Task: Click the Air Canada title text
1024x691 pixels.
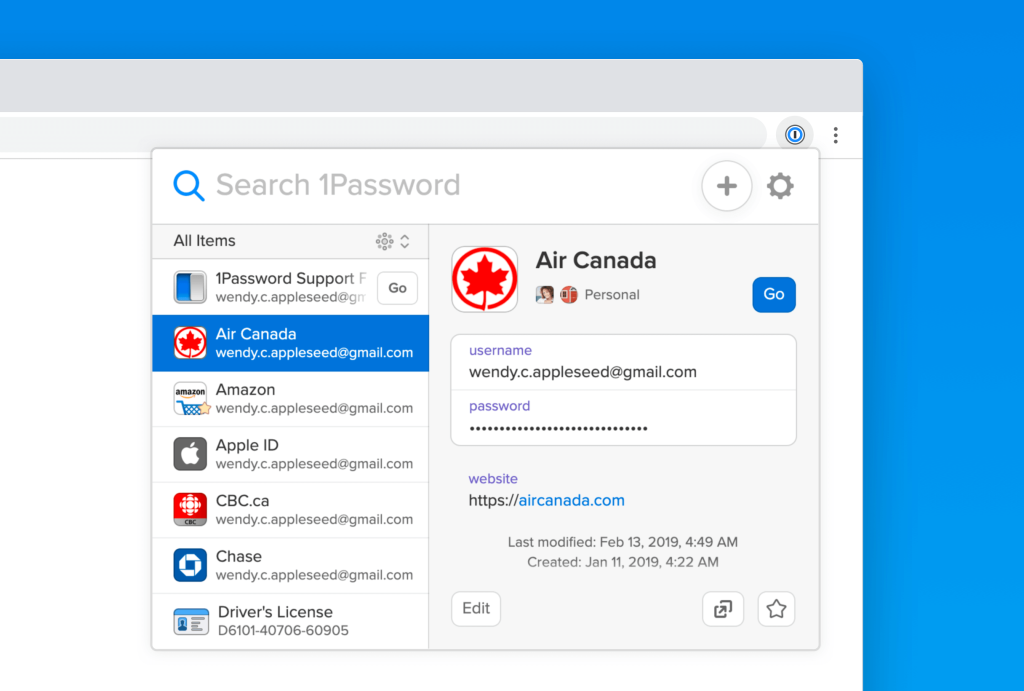Action: [596, 261]
